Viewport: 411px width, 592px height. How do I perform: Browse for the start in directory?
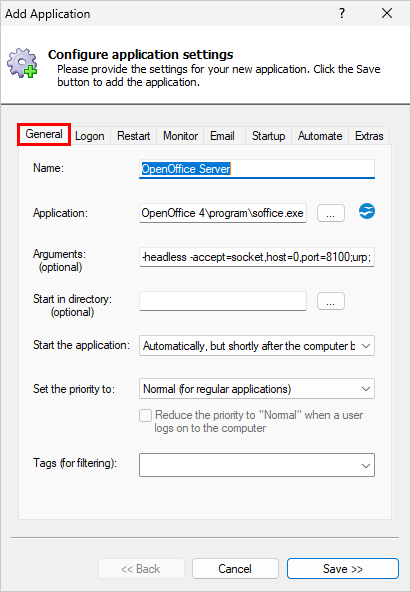pos(331,301)
